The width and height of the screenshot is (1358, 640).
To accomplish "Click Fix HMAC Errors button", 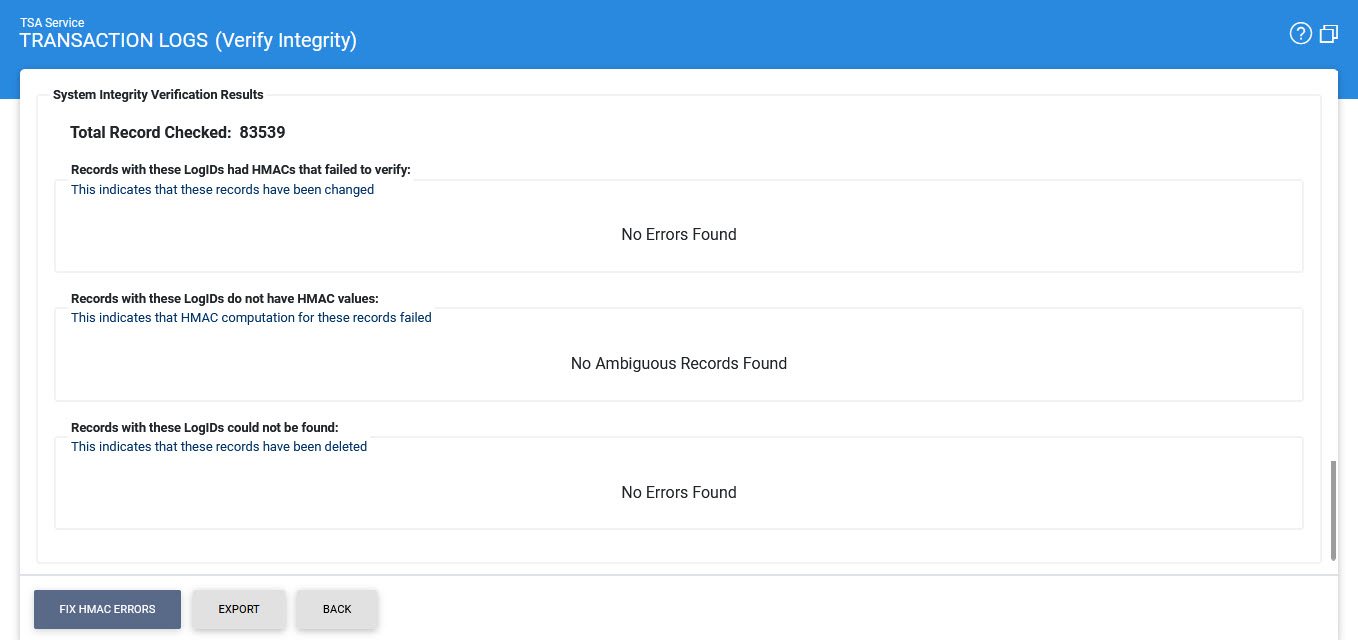I will coord(107,609).
